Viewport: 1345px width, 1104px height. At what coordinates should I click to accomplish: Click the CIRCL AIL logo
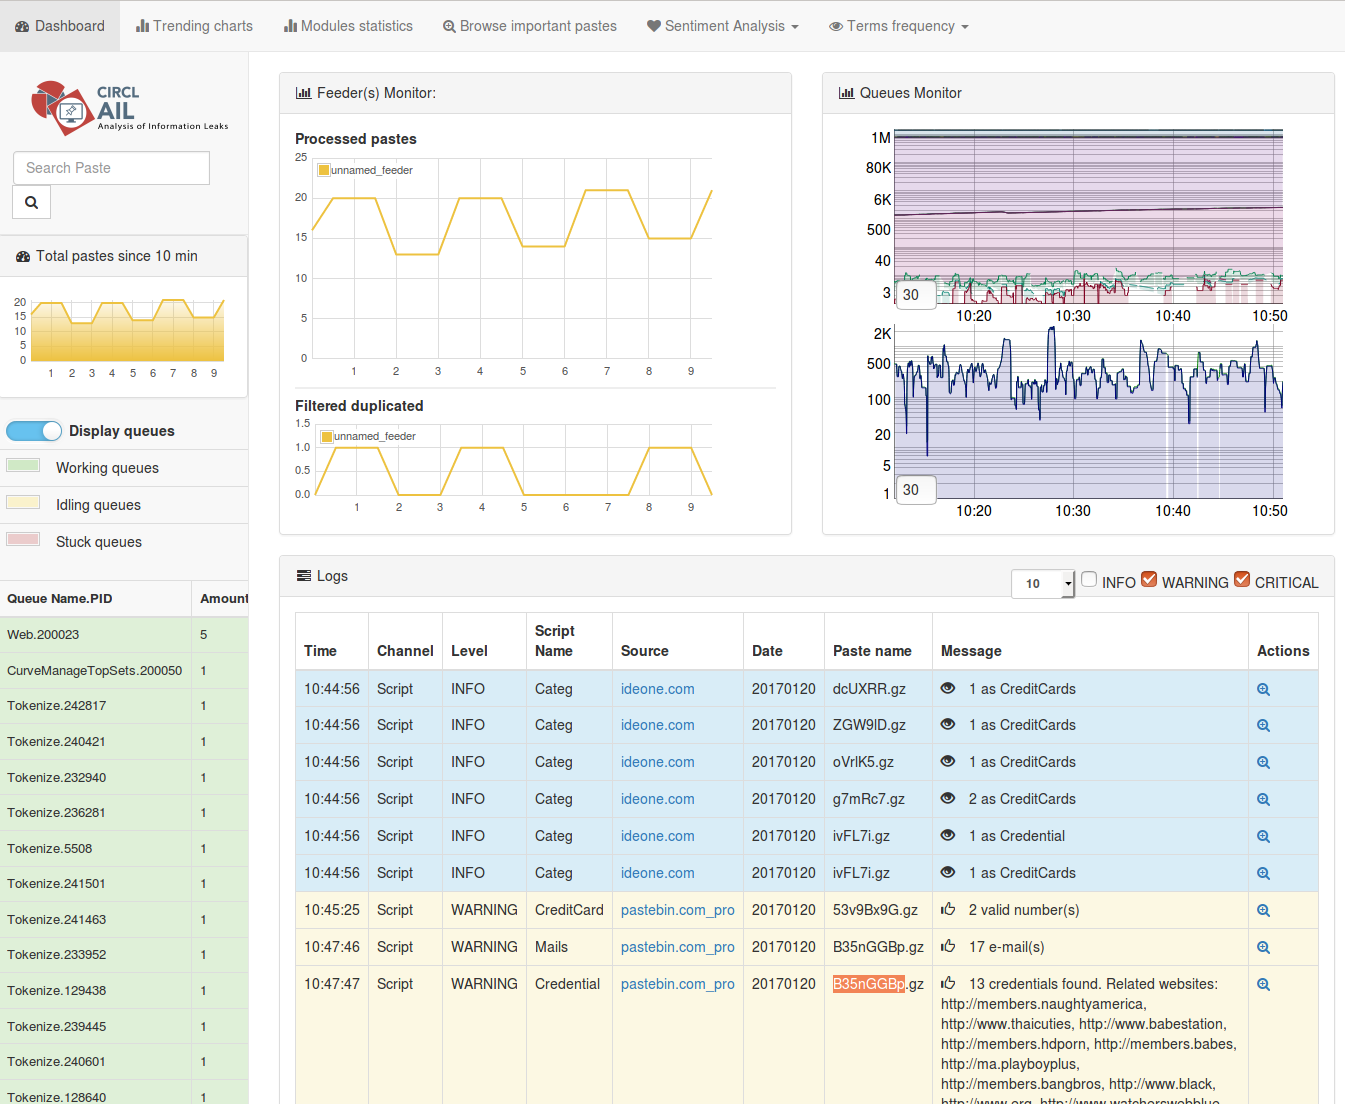click(129, 108)
